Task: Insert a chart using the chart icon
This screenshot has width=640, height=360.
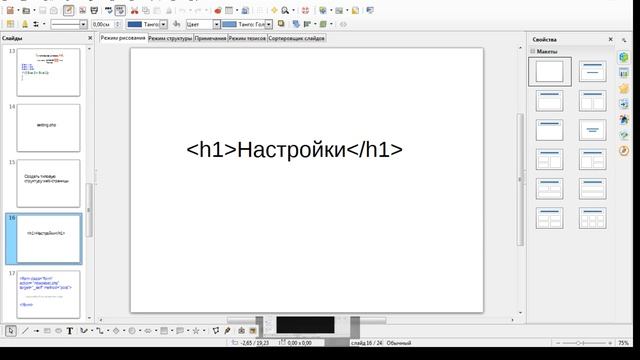Action: [218, 10]
